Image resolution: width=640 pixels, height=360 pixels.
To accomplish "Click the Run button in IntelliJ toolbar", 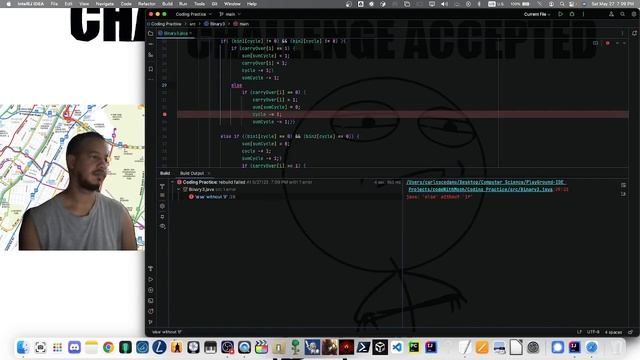I will click(x=560, y=14).
